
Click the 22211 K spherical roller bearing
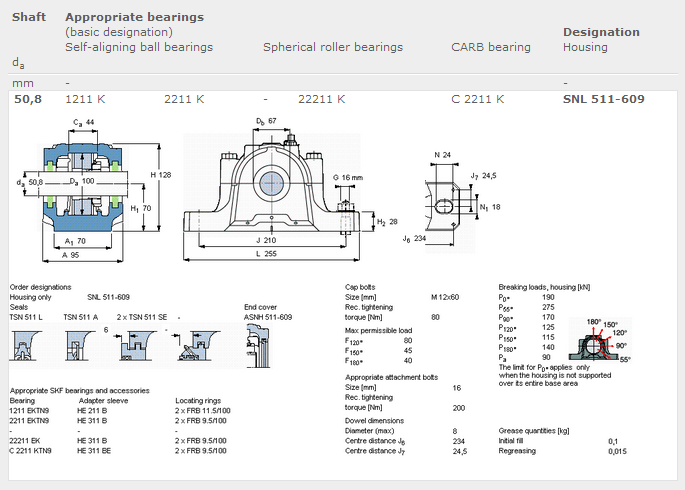322,99
